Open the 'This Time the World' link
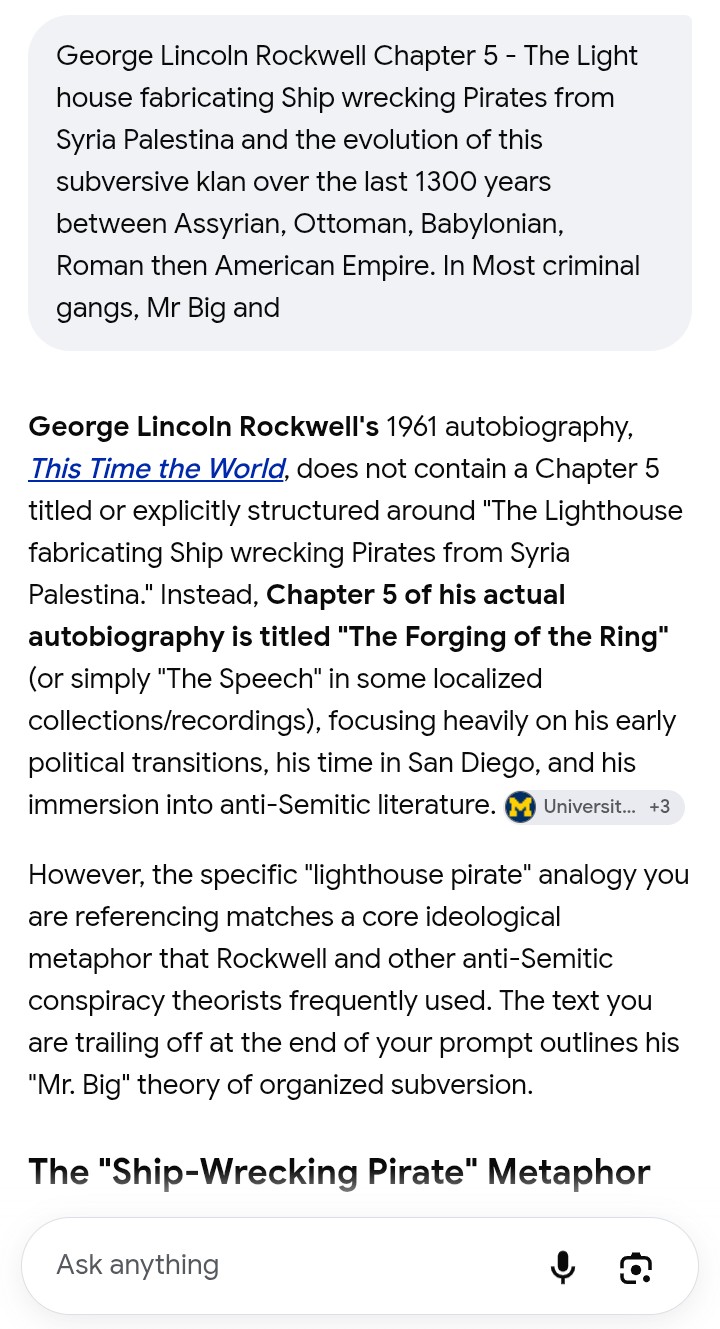 [157, 468]
